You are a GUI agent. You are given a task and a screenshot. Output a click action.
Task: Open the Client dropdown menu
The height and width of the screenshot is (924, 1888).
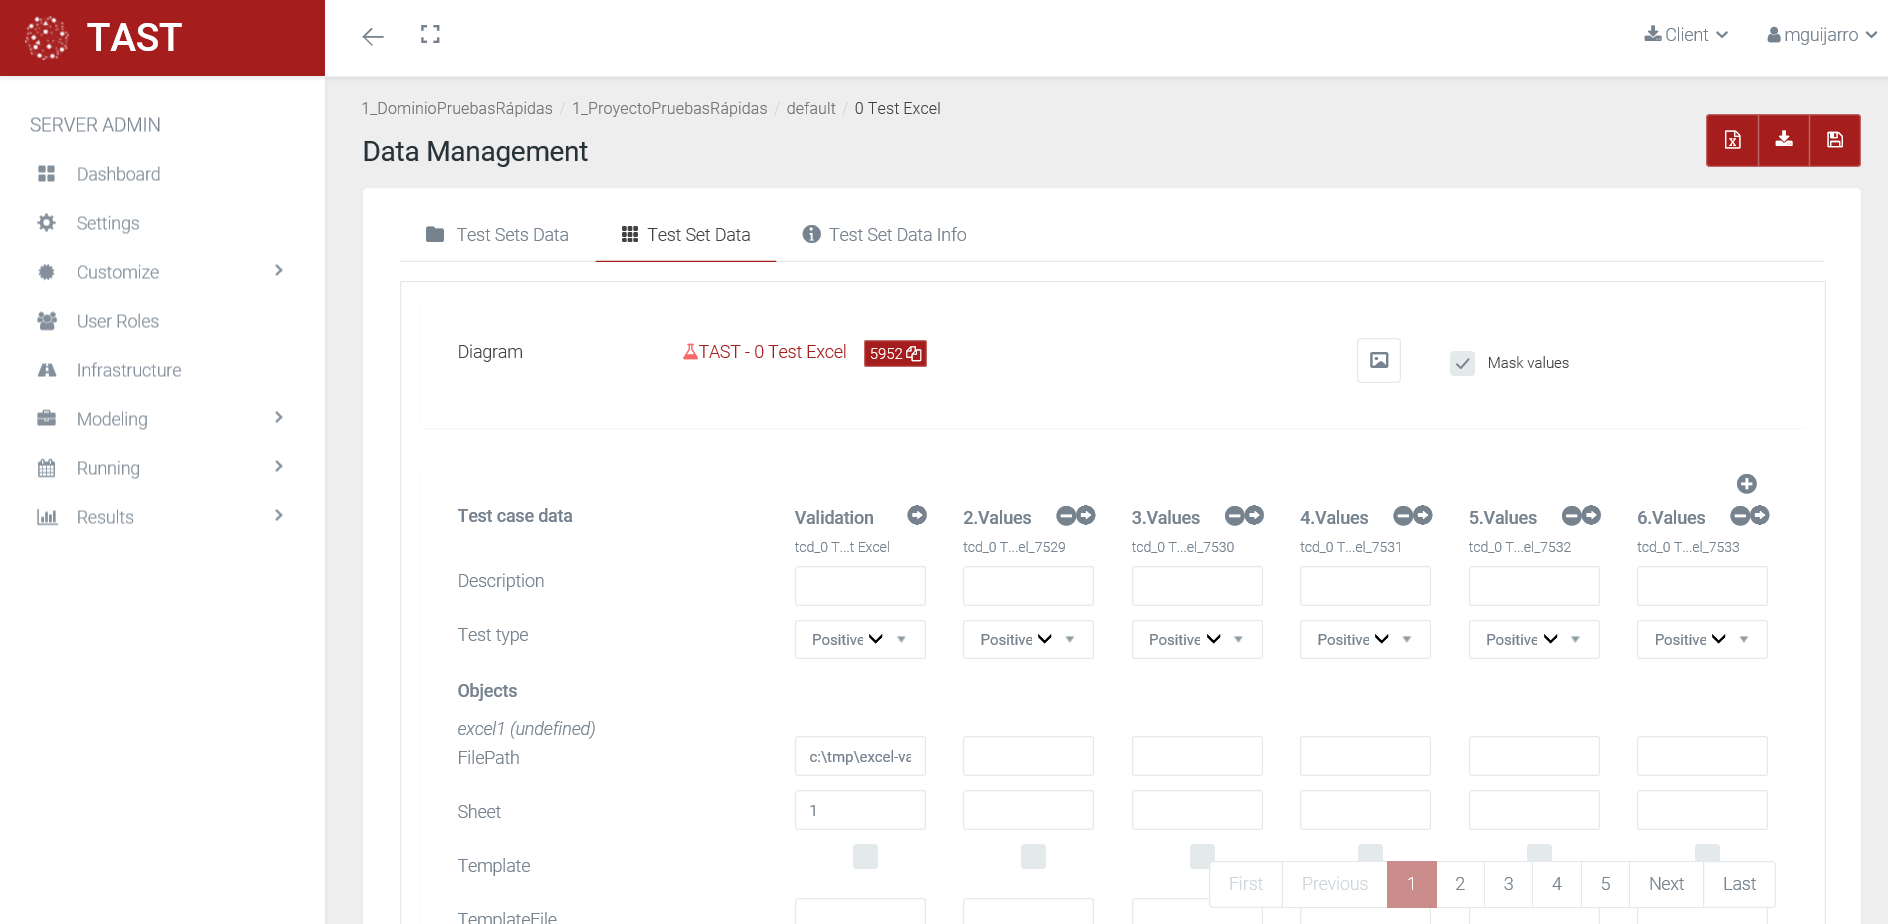(x=1686, y=35)
